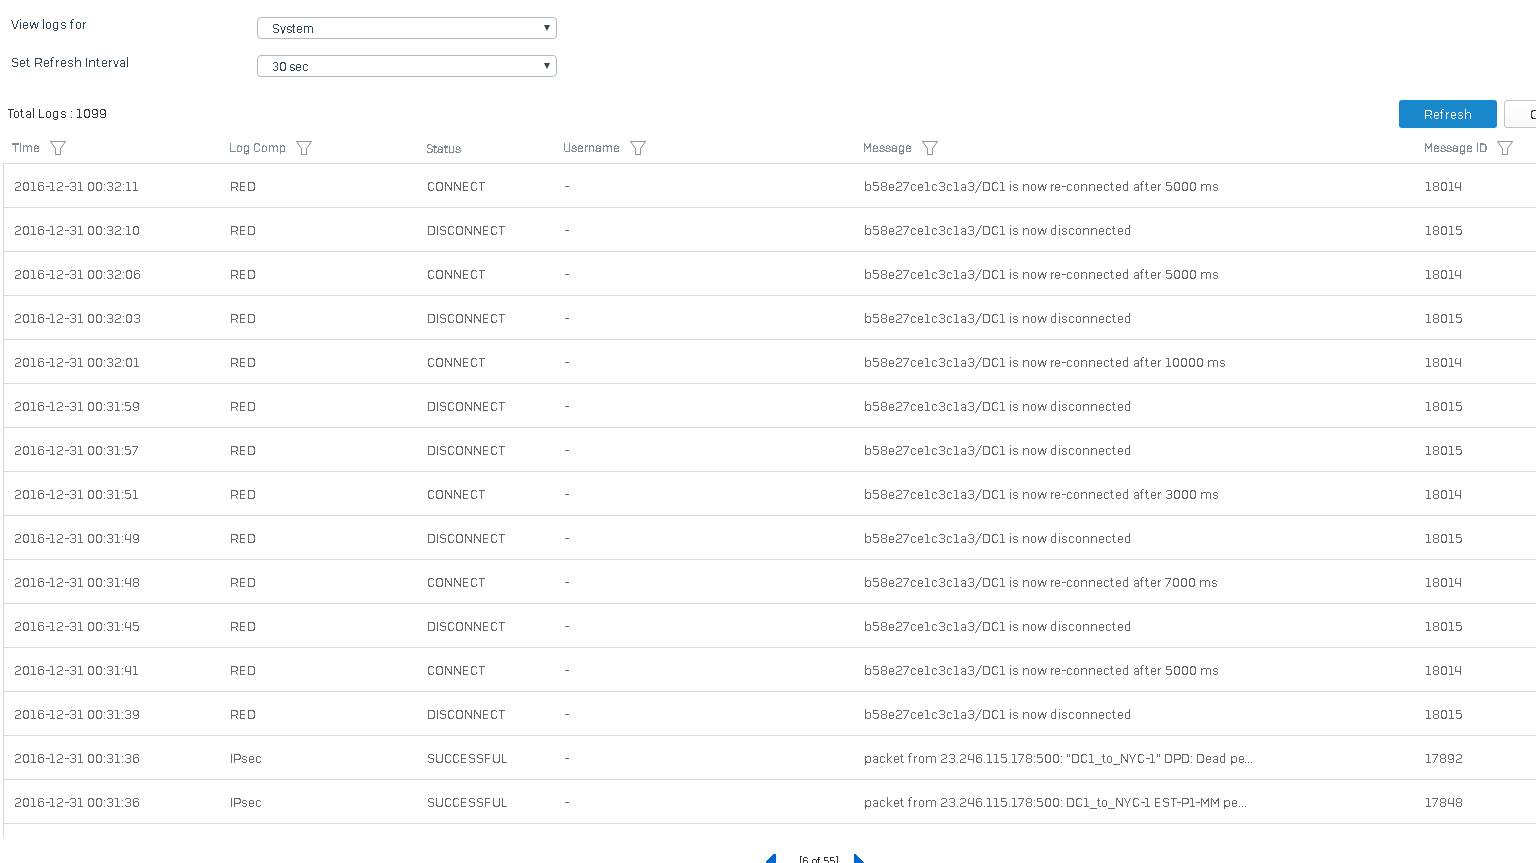Image resolution: width=1536 pixels, height=863 pixels.
Task: Click the Status column header
Action: [443, 149]
